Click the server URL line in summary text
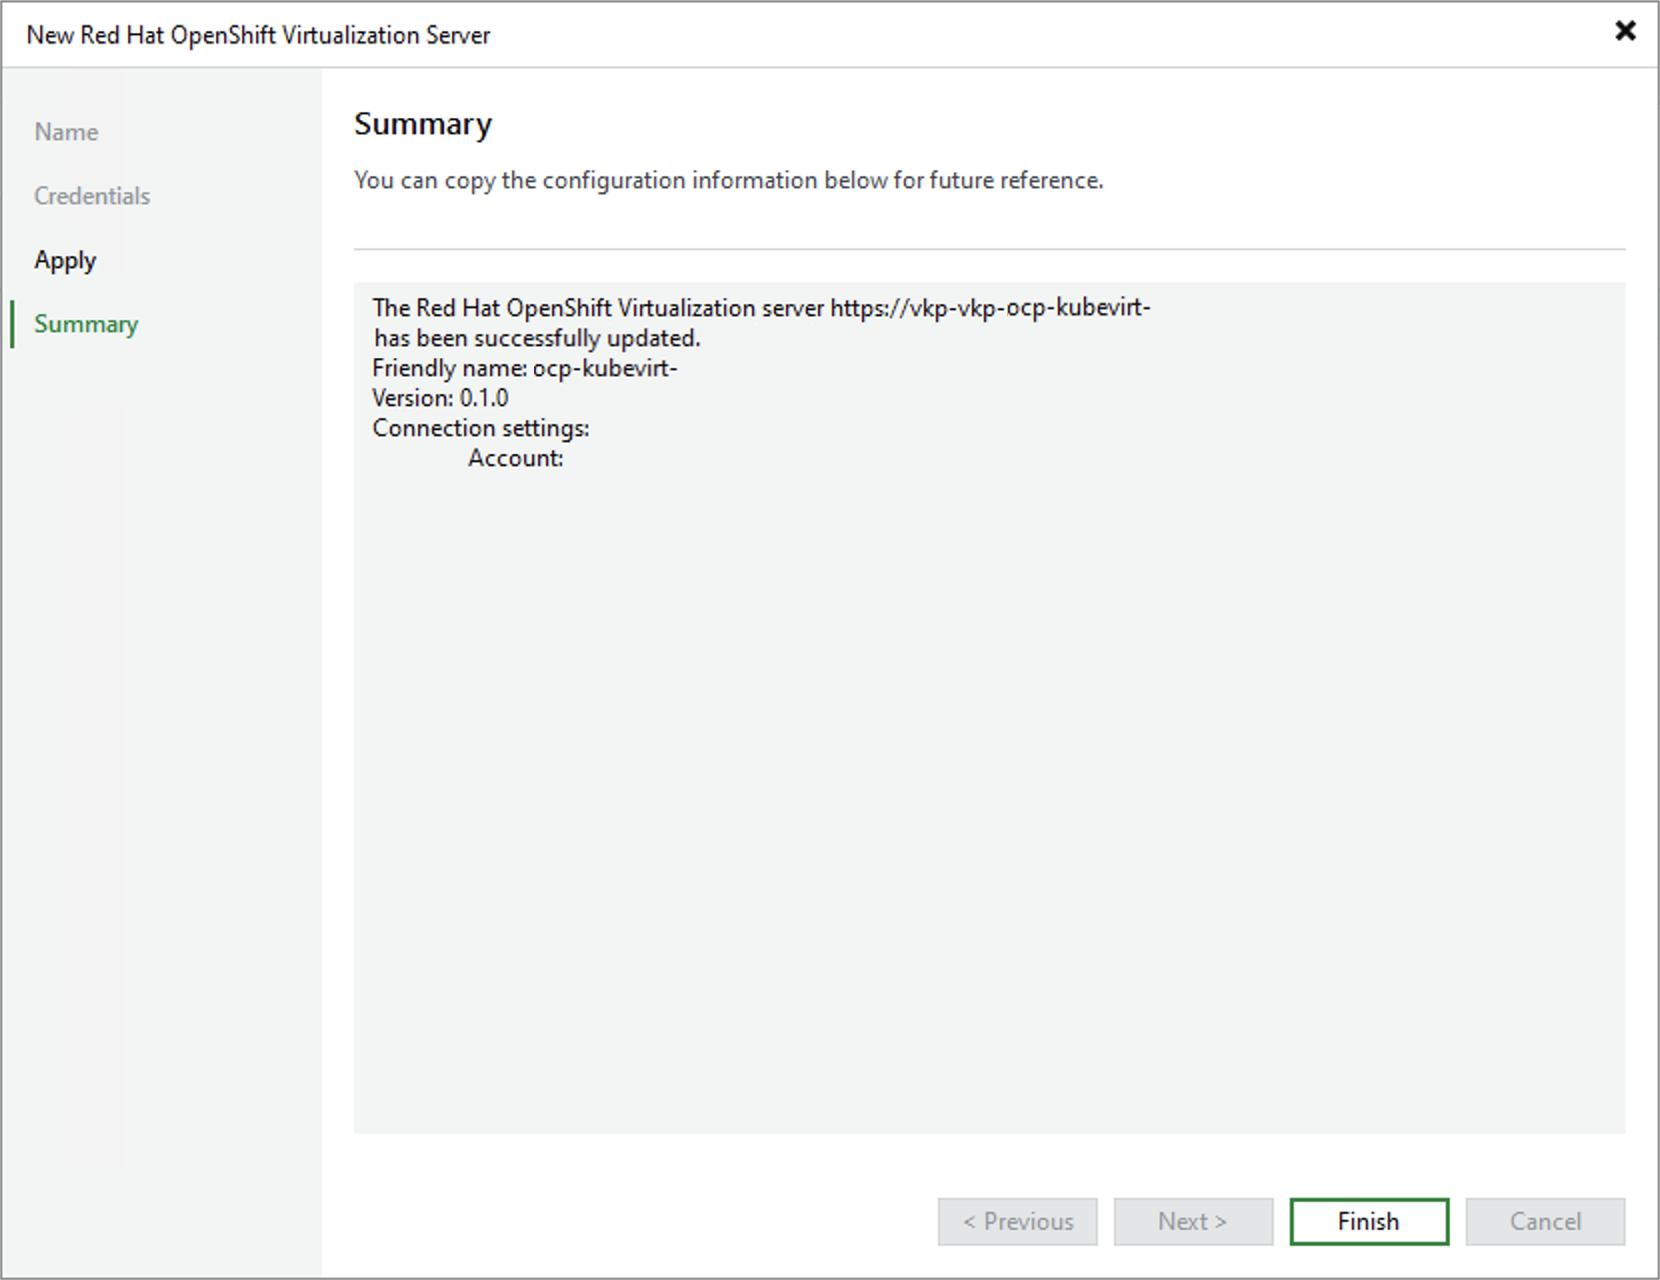The height and width of the screenshot is (1280, 1660). pos(762,308)
